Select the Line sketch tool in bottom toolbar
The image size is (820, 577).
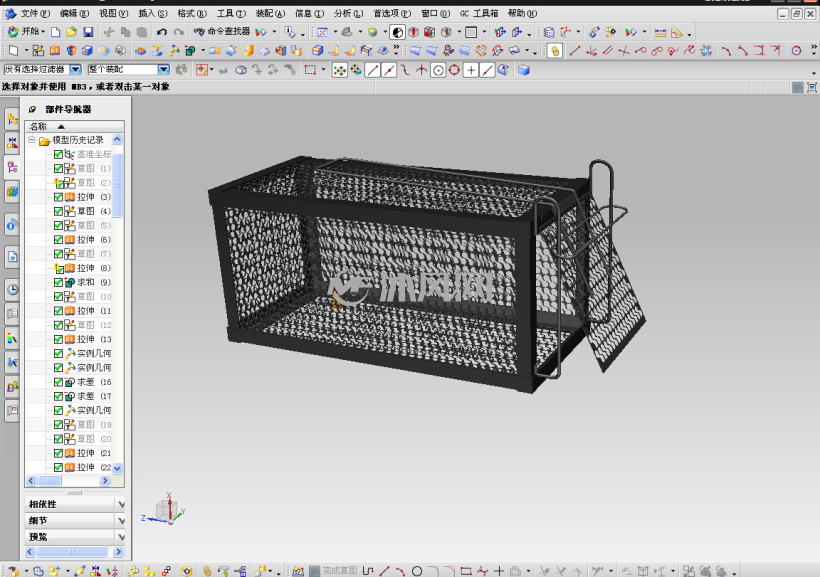click(384, 571)
